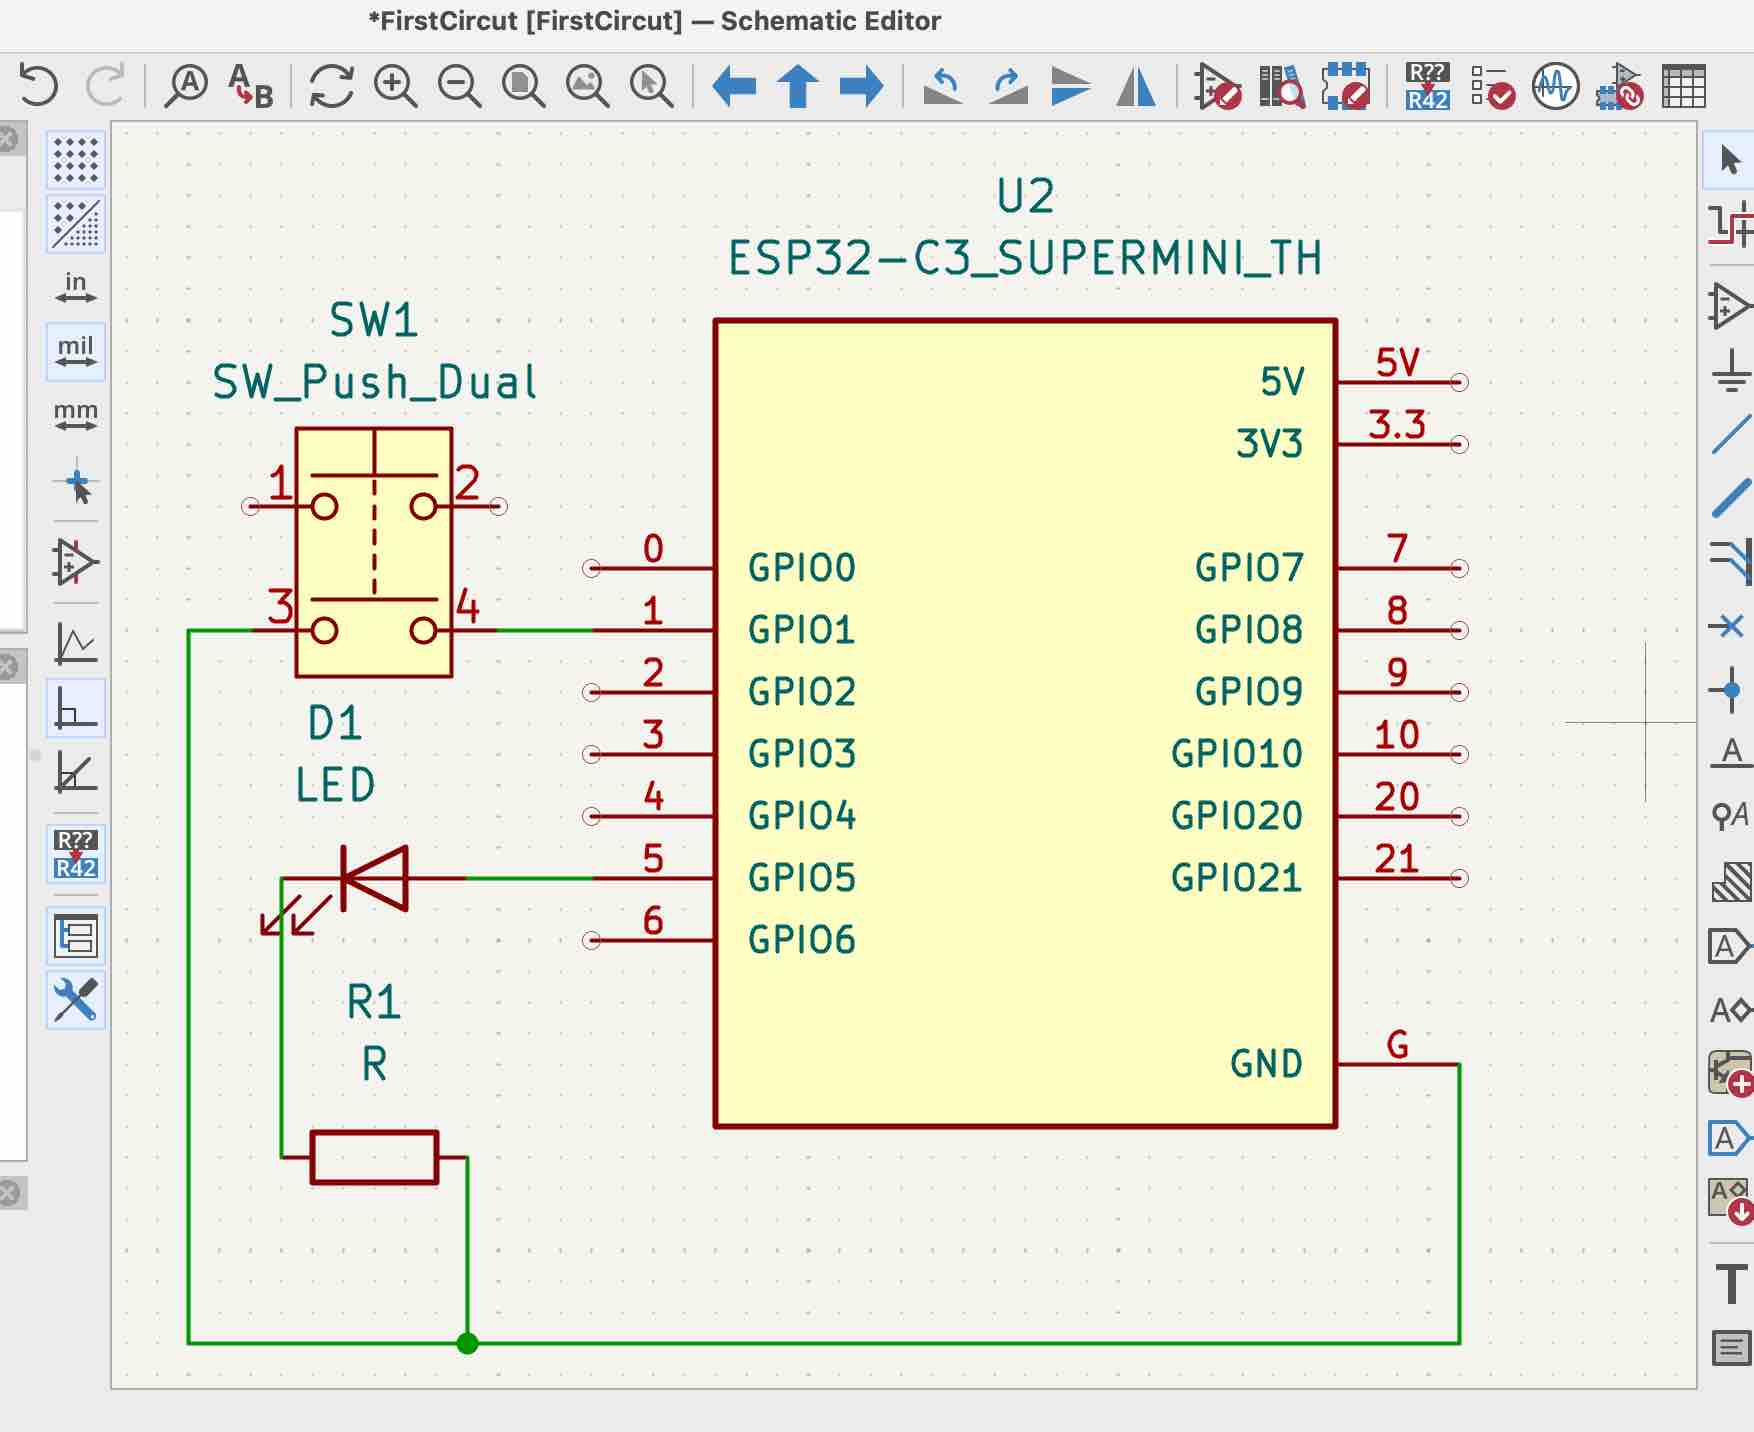This screenshot has width=1754, height=1432.
Task: Select the wire-to-bus entry tool
Action: [1730, 561]
